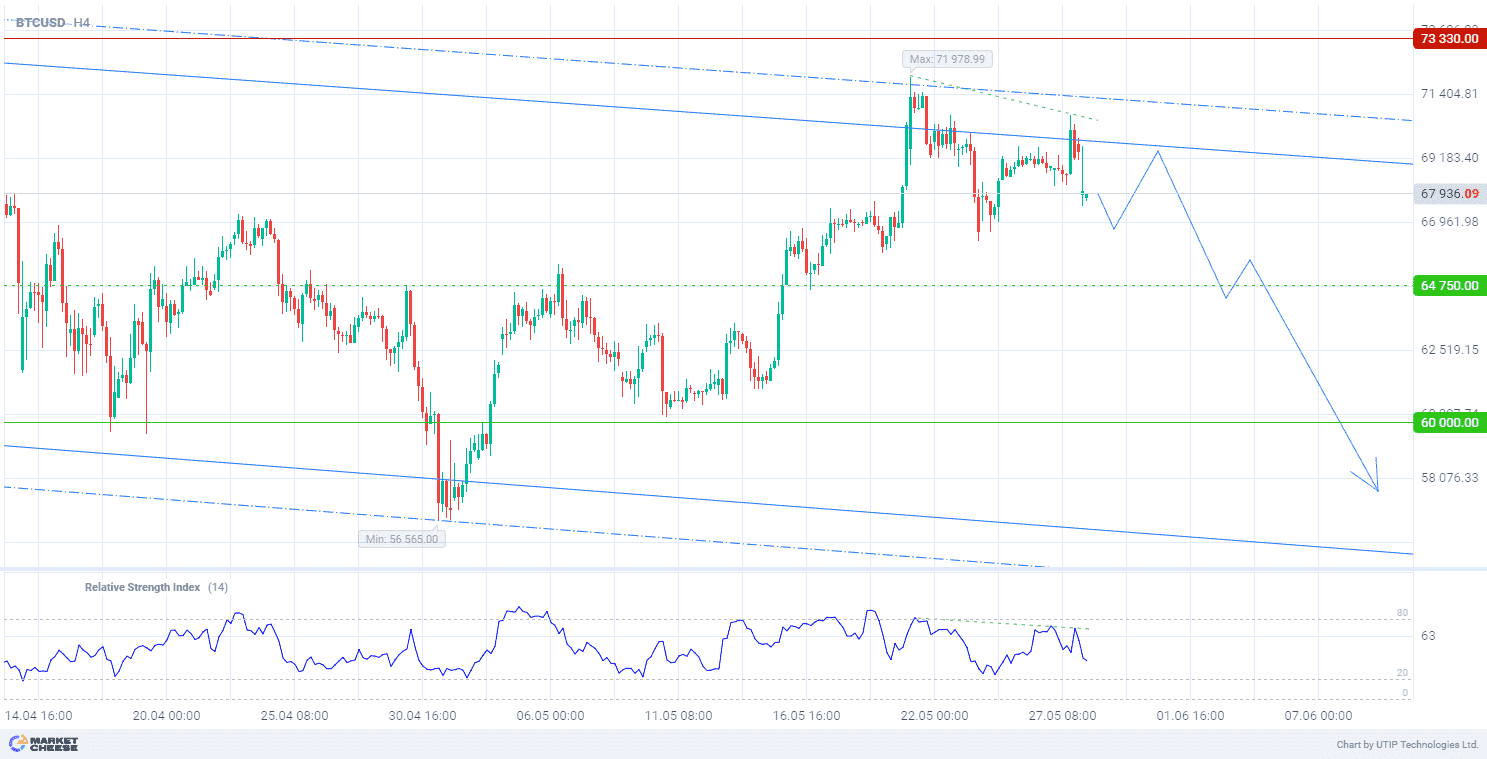Click the current price tag 67 936.09

pos(1449,194)
